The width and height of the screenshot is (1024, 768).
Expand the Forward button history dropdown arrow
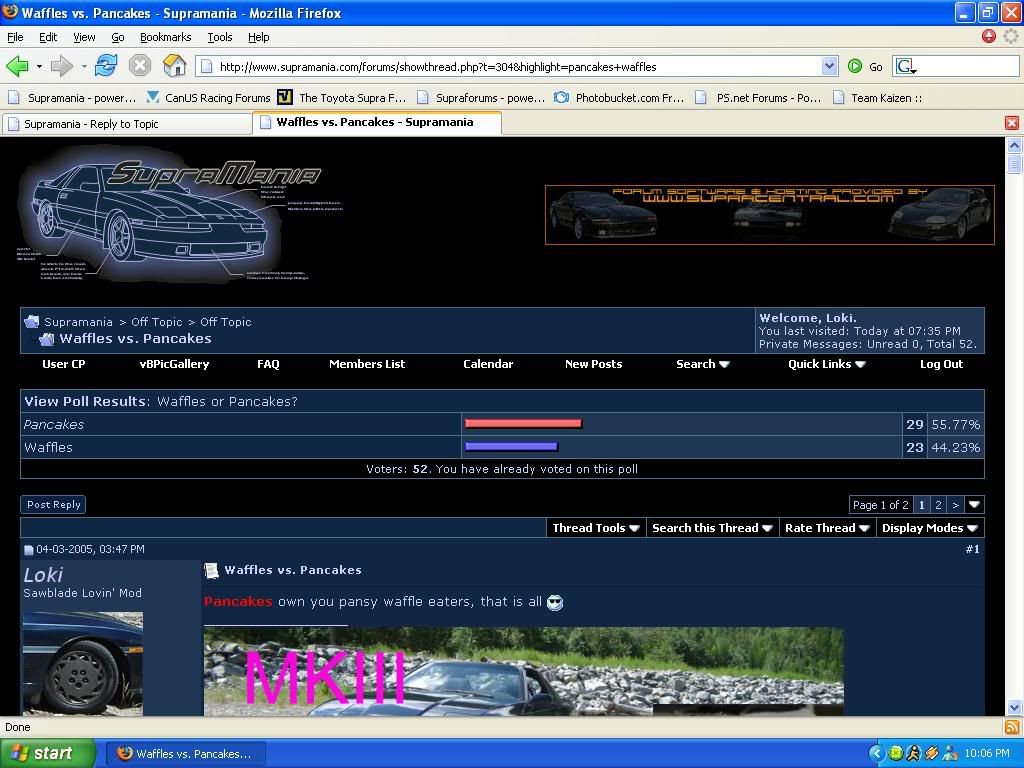pyautogui.click(x=84, y=66)
